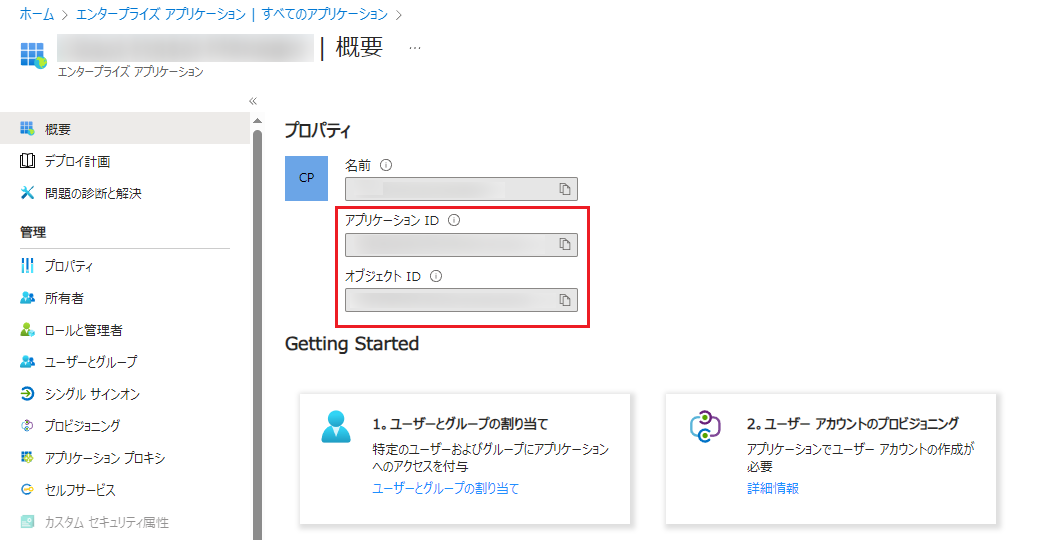Click the card title 1. ユーザーとグループの割り当て

tap(460, 424)
